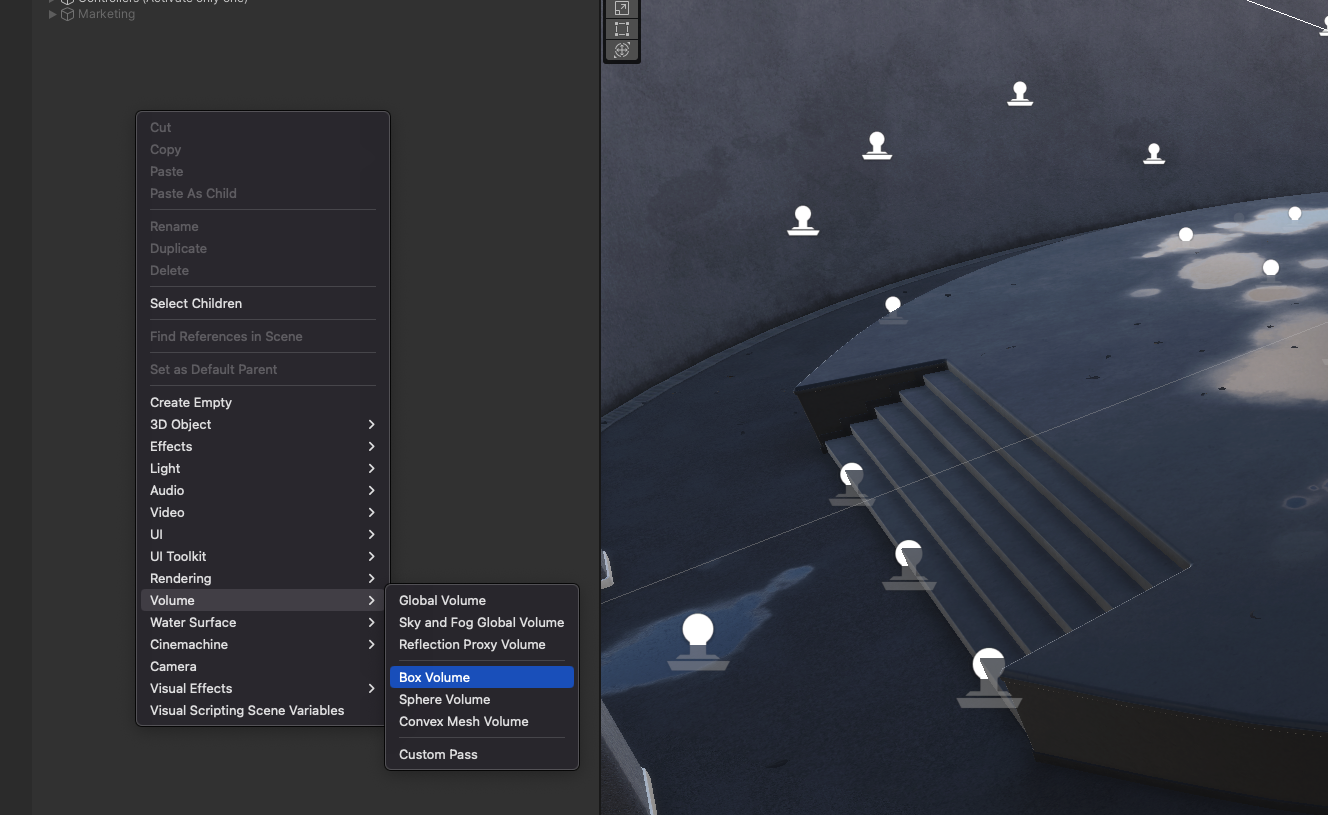Click the greyed Rename menu entry
1328x815 pixels.
click(x=263, y=226)
